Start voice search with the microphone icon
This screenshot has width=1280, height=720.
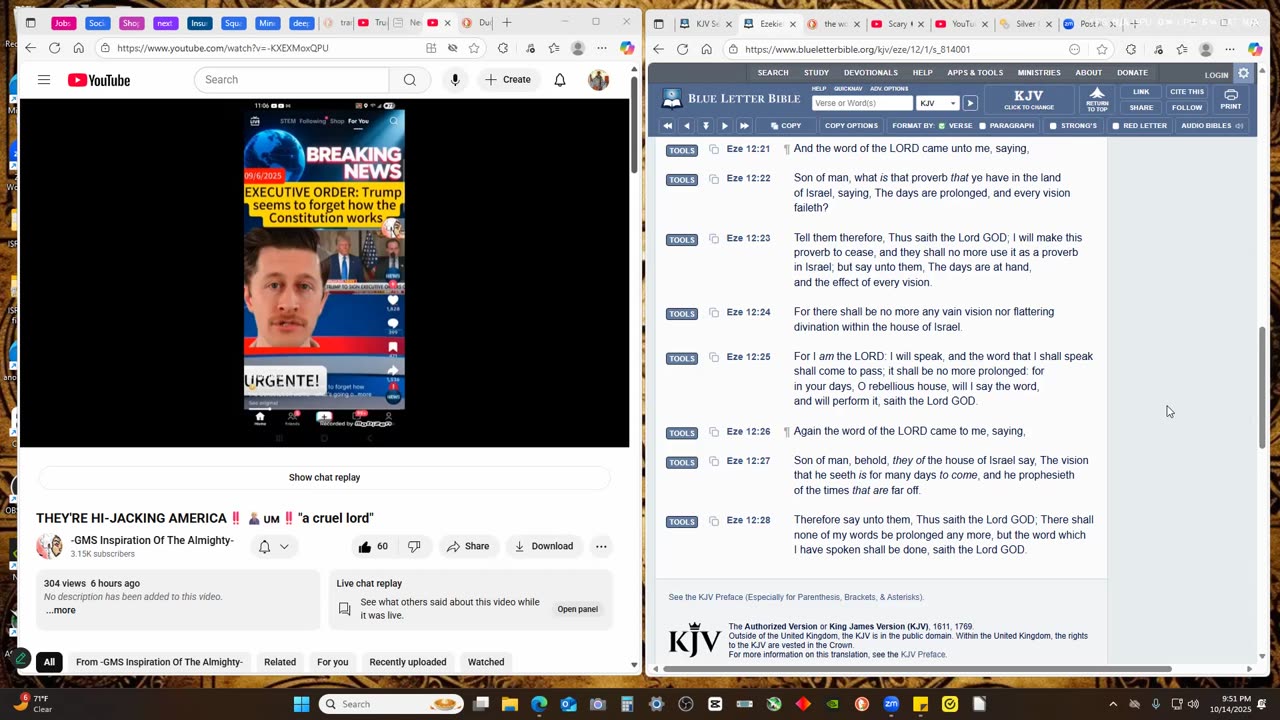(455, 80)
